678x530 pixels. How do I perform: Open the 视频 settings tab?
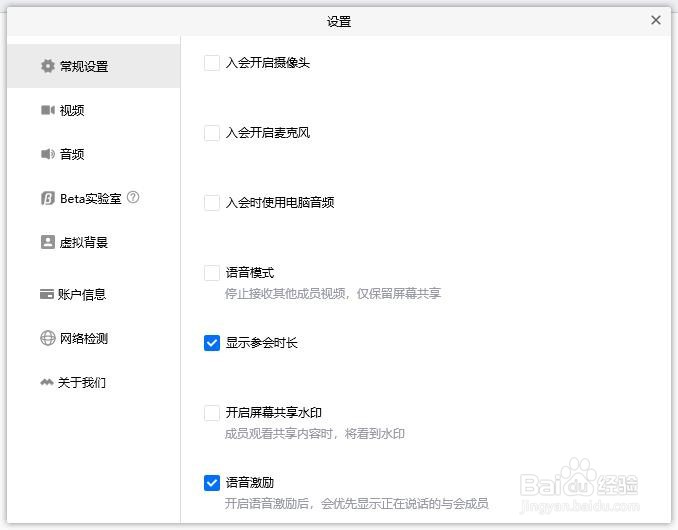tap(72, 110)
